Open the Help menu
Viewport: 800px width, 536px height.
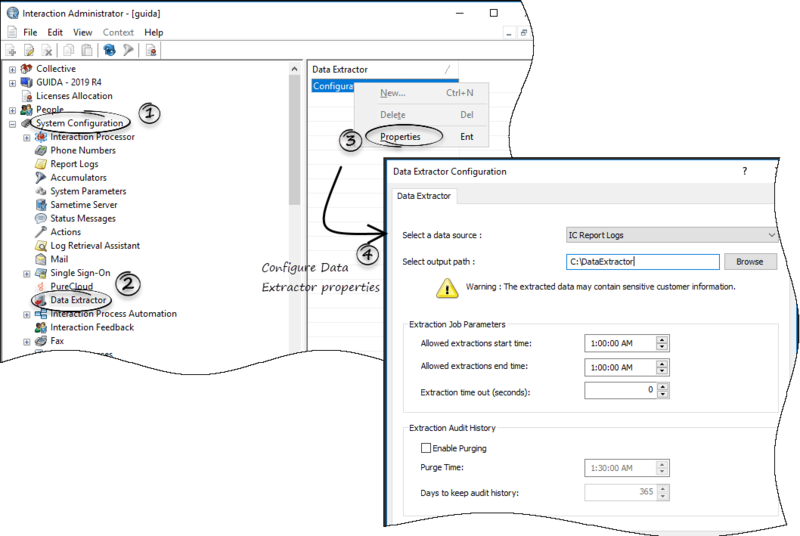point(154,32)
